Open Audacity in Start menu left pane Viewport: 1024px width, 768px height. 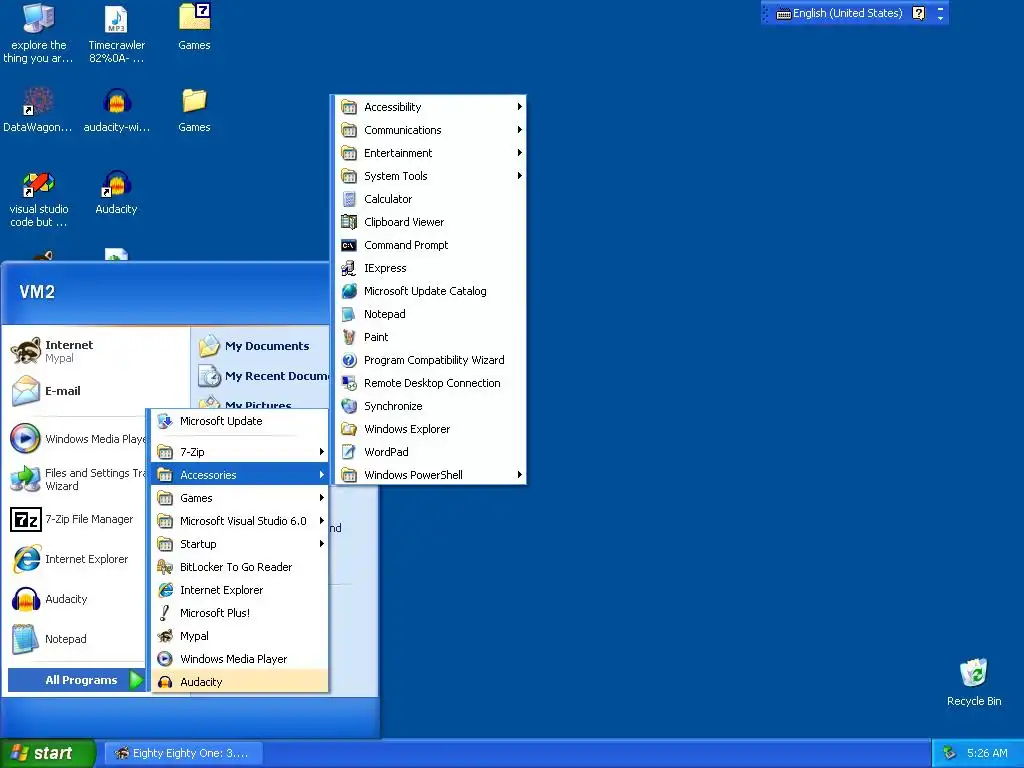pos(76,600)
